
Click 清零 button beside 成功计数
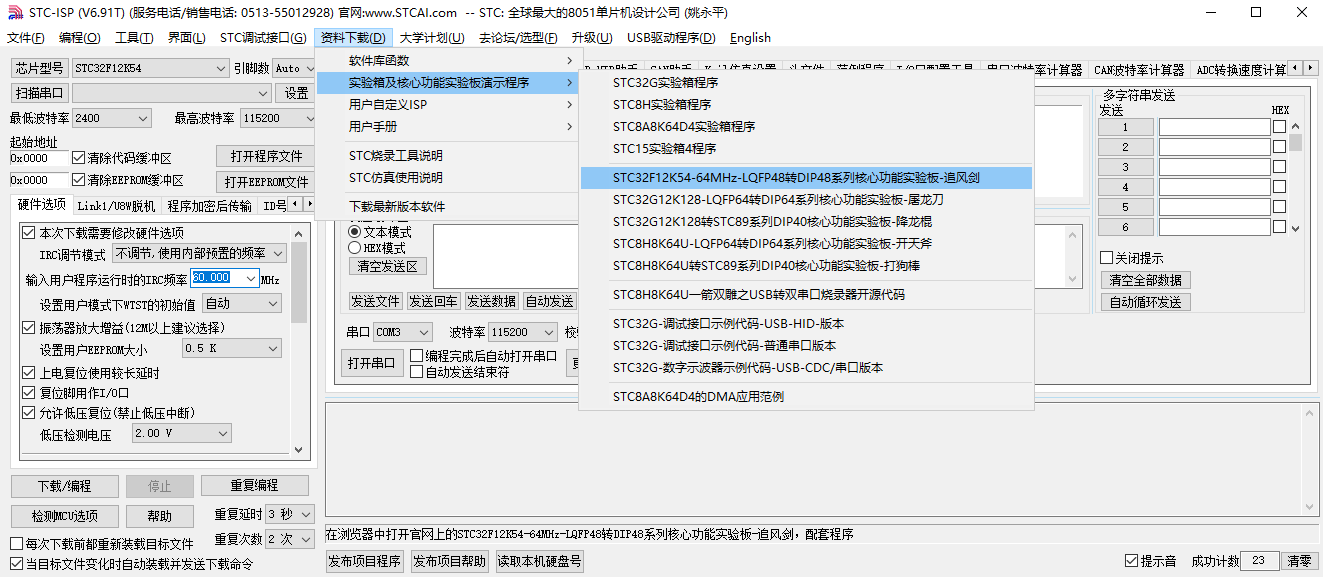pyautogui.click(x=1298, y=561)
